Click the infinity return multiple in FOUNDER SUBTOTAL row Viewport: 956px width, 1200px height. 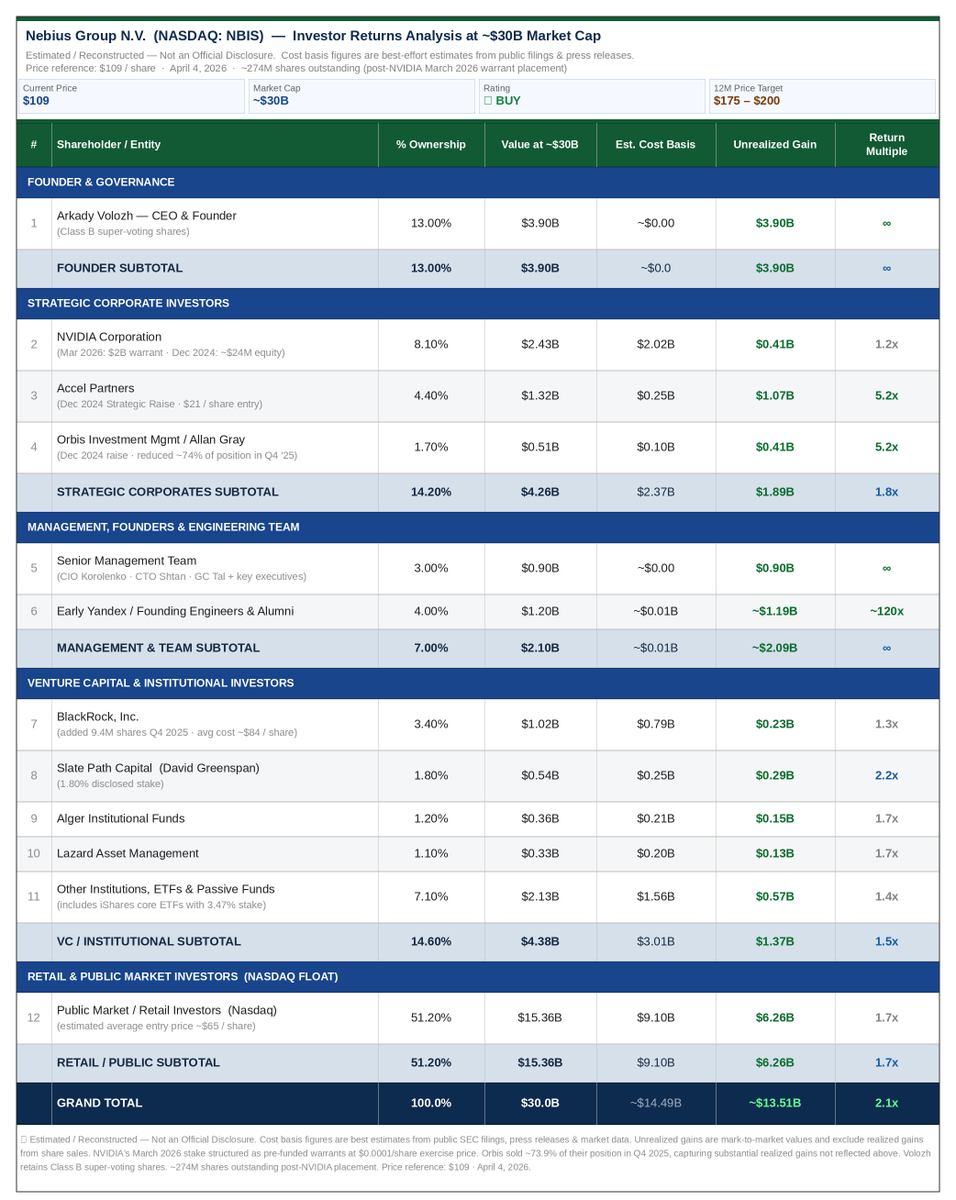pyautogui.click(x=887, y=268)
